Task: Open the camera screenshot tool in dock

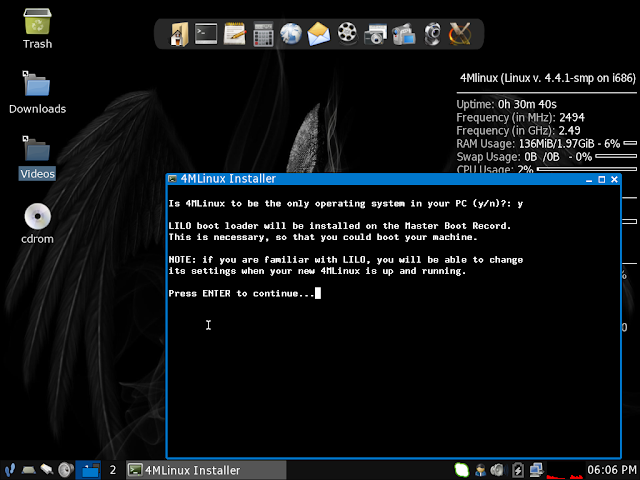Action: [x=376, y=35]
